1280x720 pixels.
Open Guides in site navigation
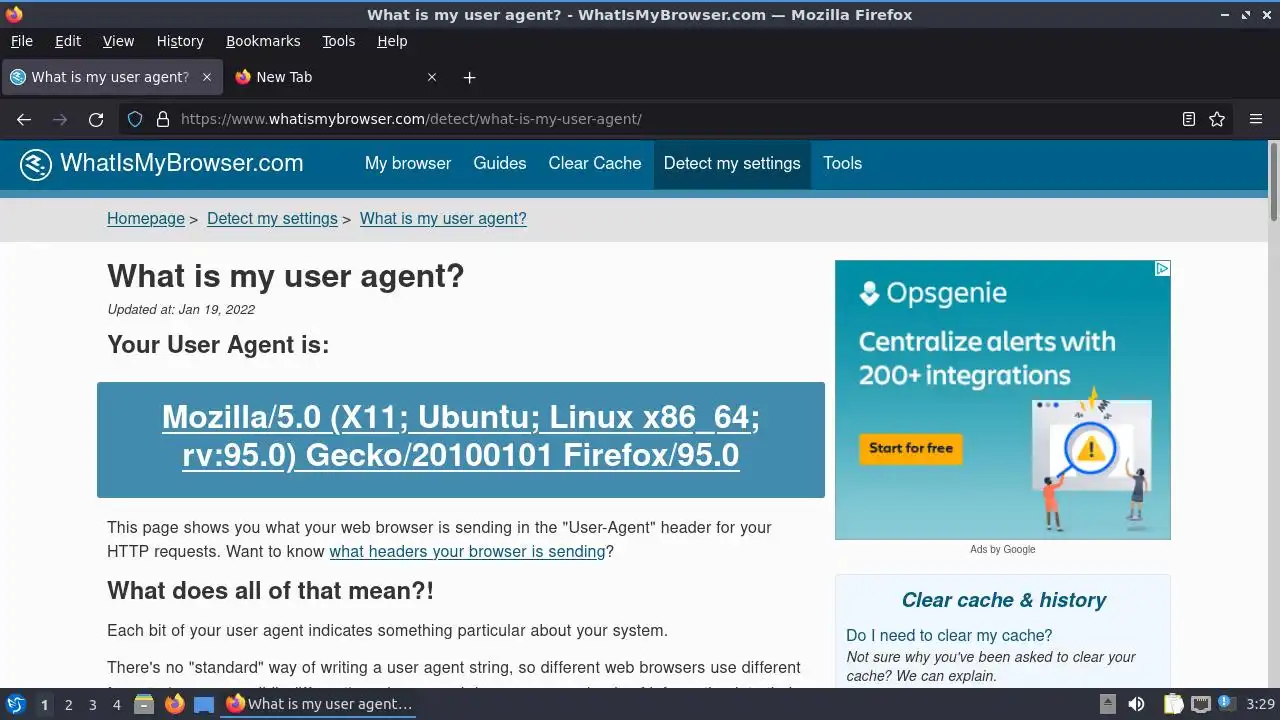pos(500,163)
